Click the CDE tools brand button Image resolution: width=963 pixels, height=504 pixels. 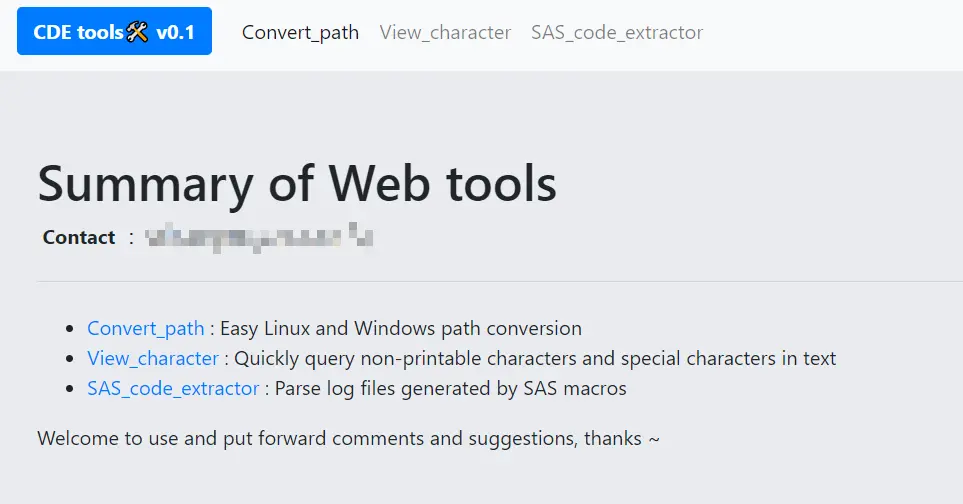coord(114,32)
